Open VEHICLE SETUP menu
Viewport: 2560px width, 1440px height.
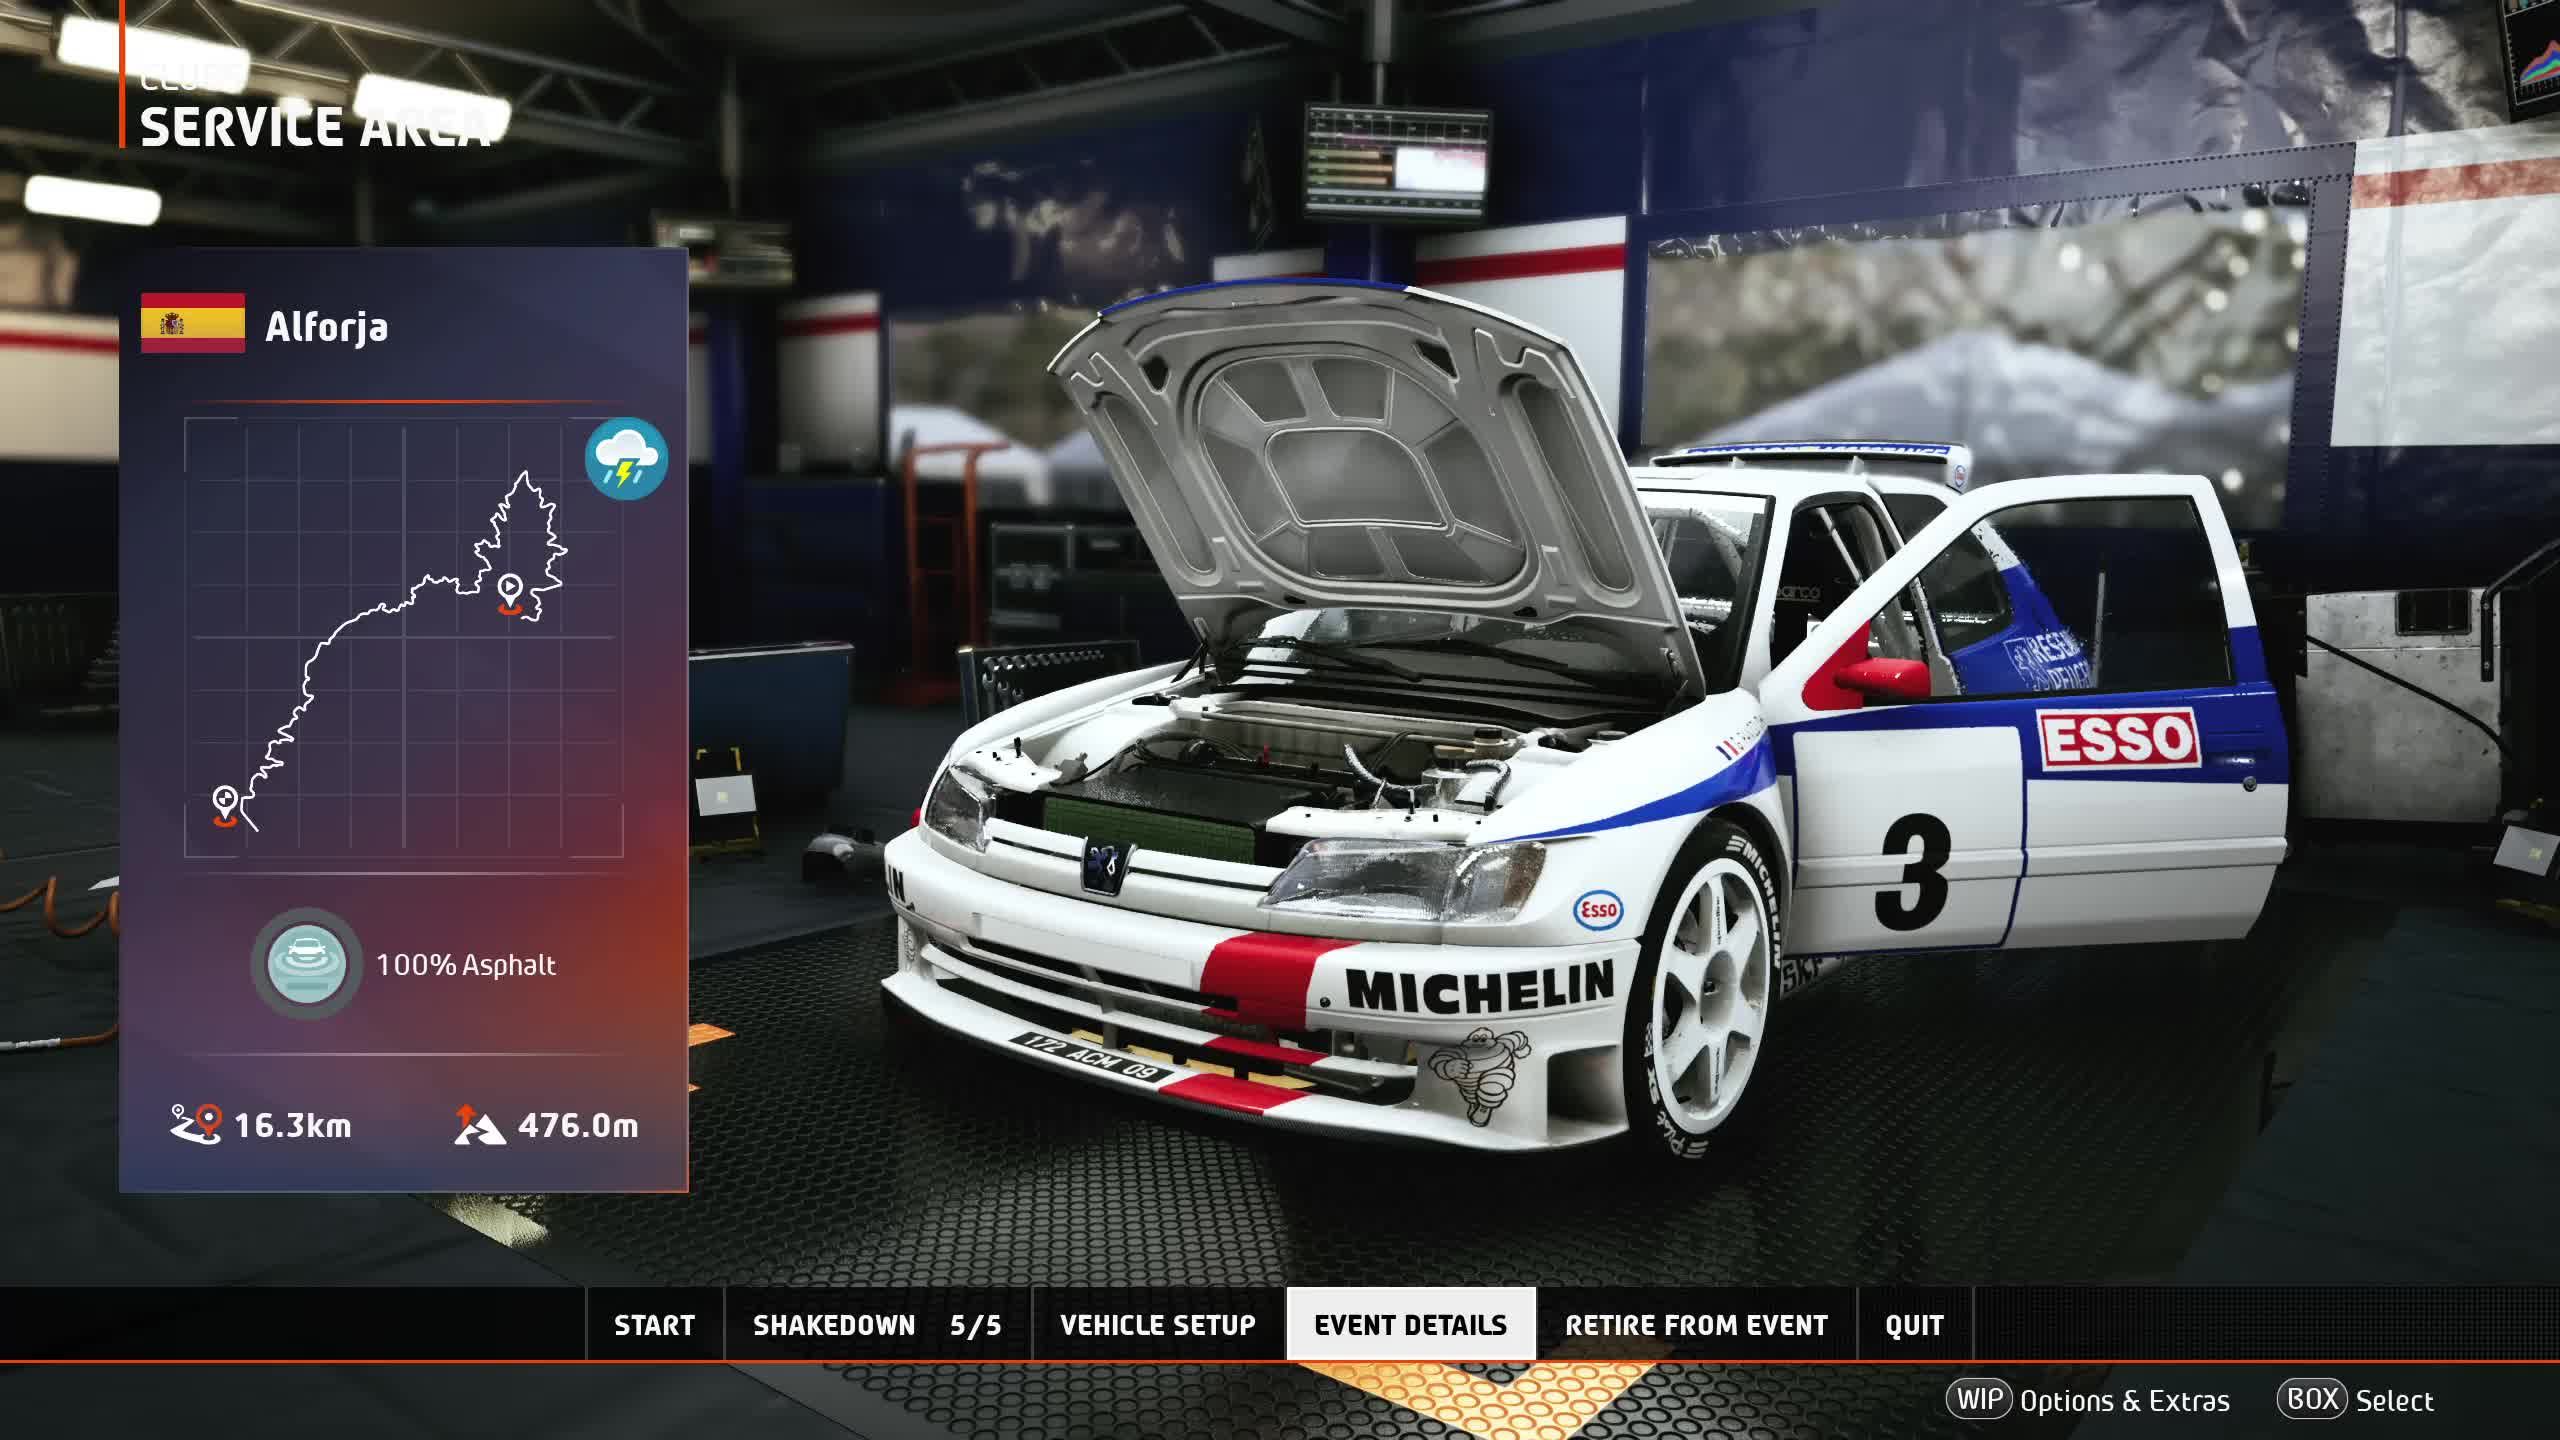click(1158, 1325)
